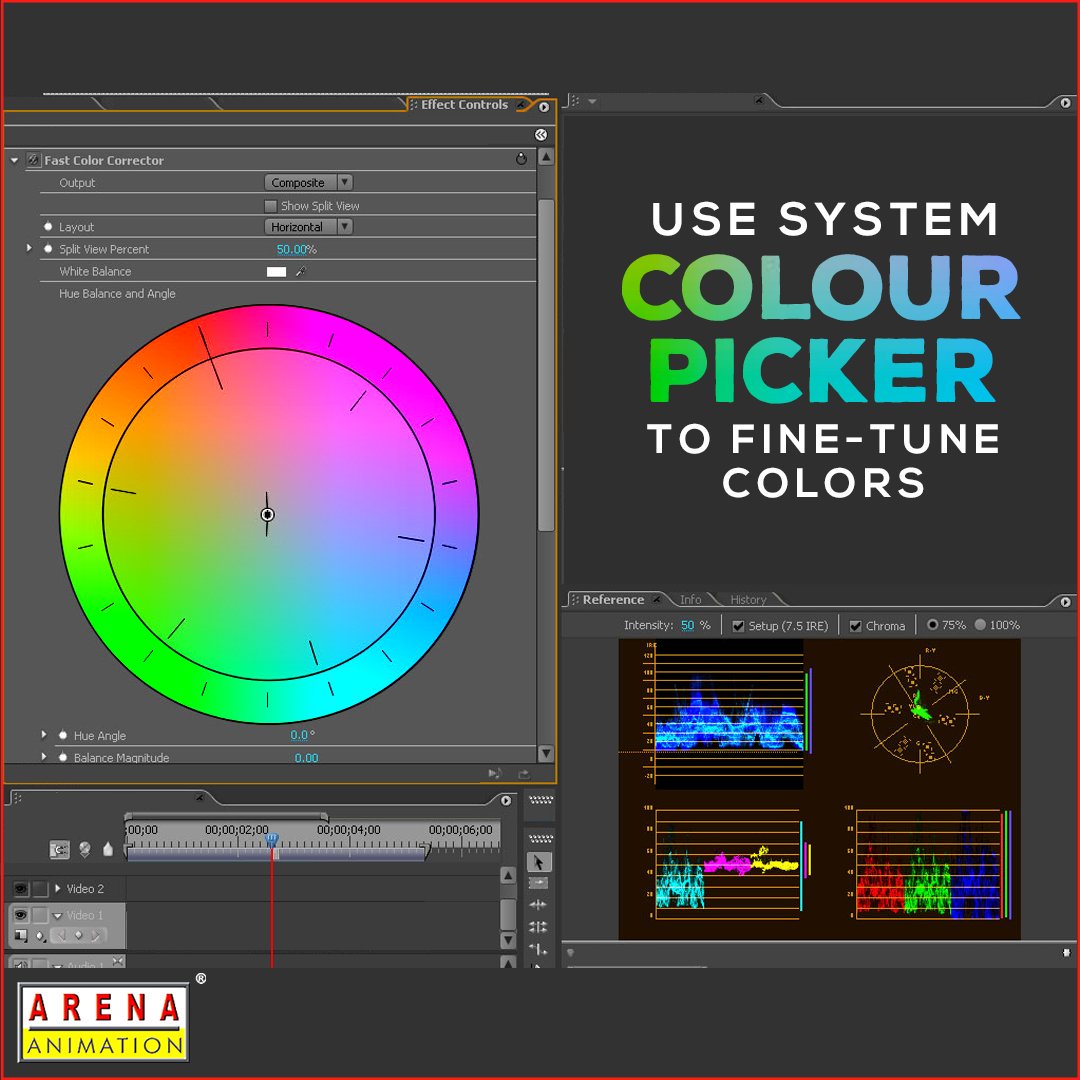The image size is (1080, 1080).
Task: Switch to the Reference tab
Action: (613, 599)
